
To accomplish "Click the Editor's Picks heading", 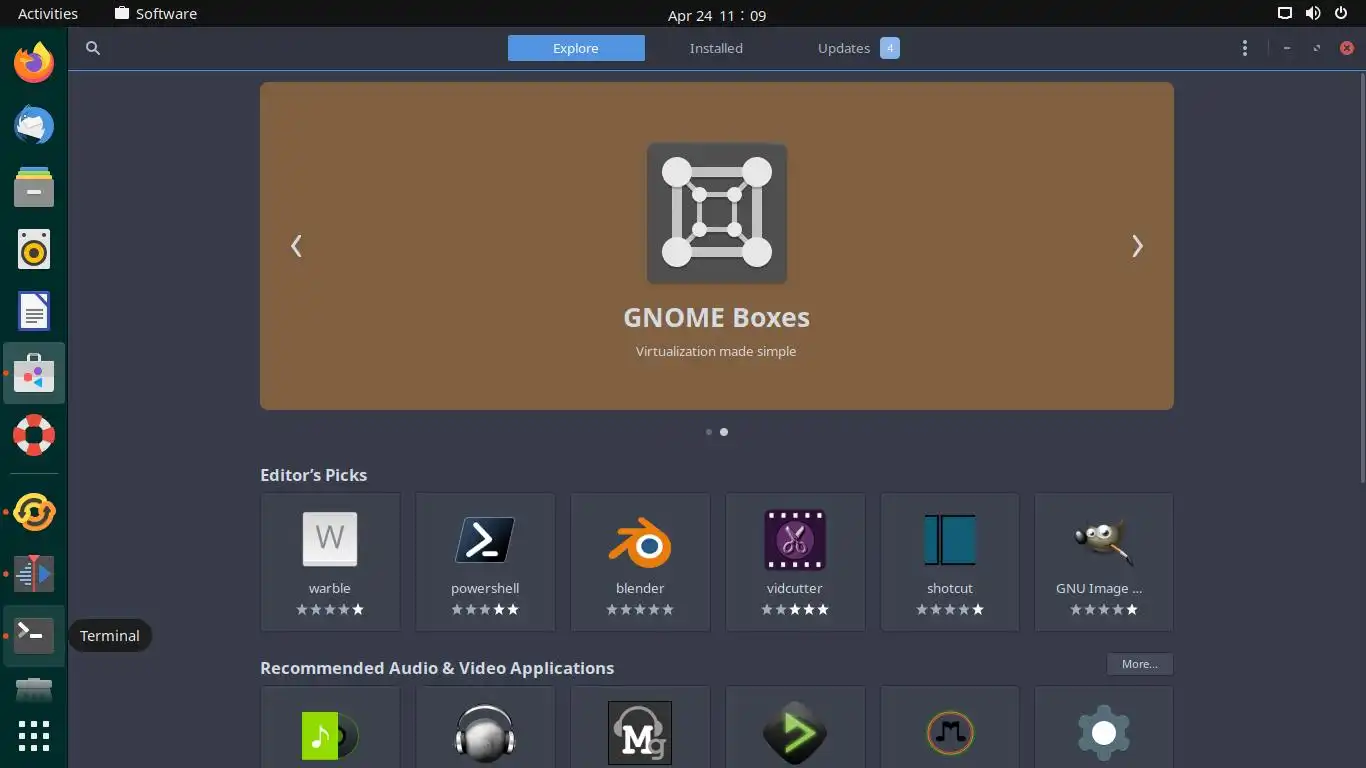I will click(x=313, y=475).
